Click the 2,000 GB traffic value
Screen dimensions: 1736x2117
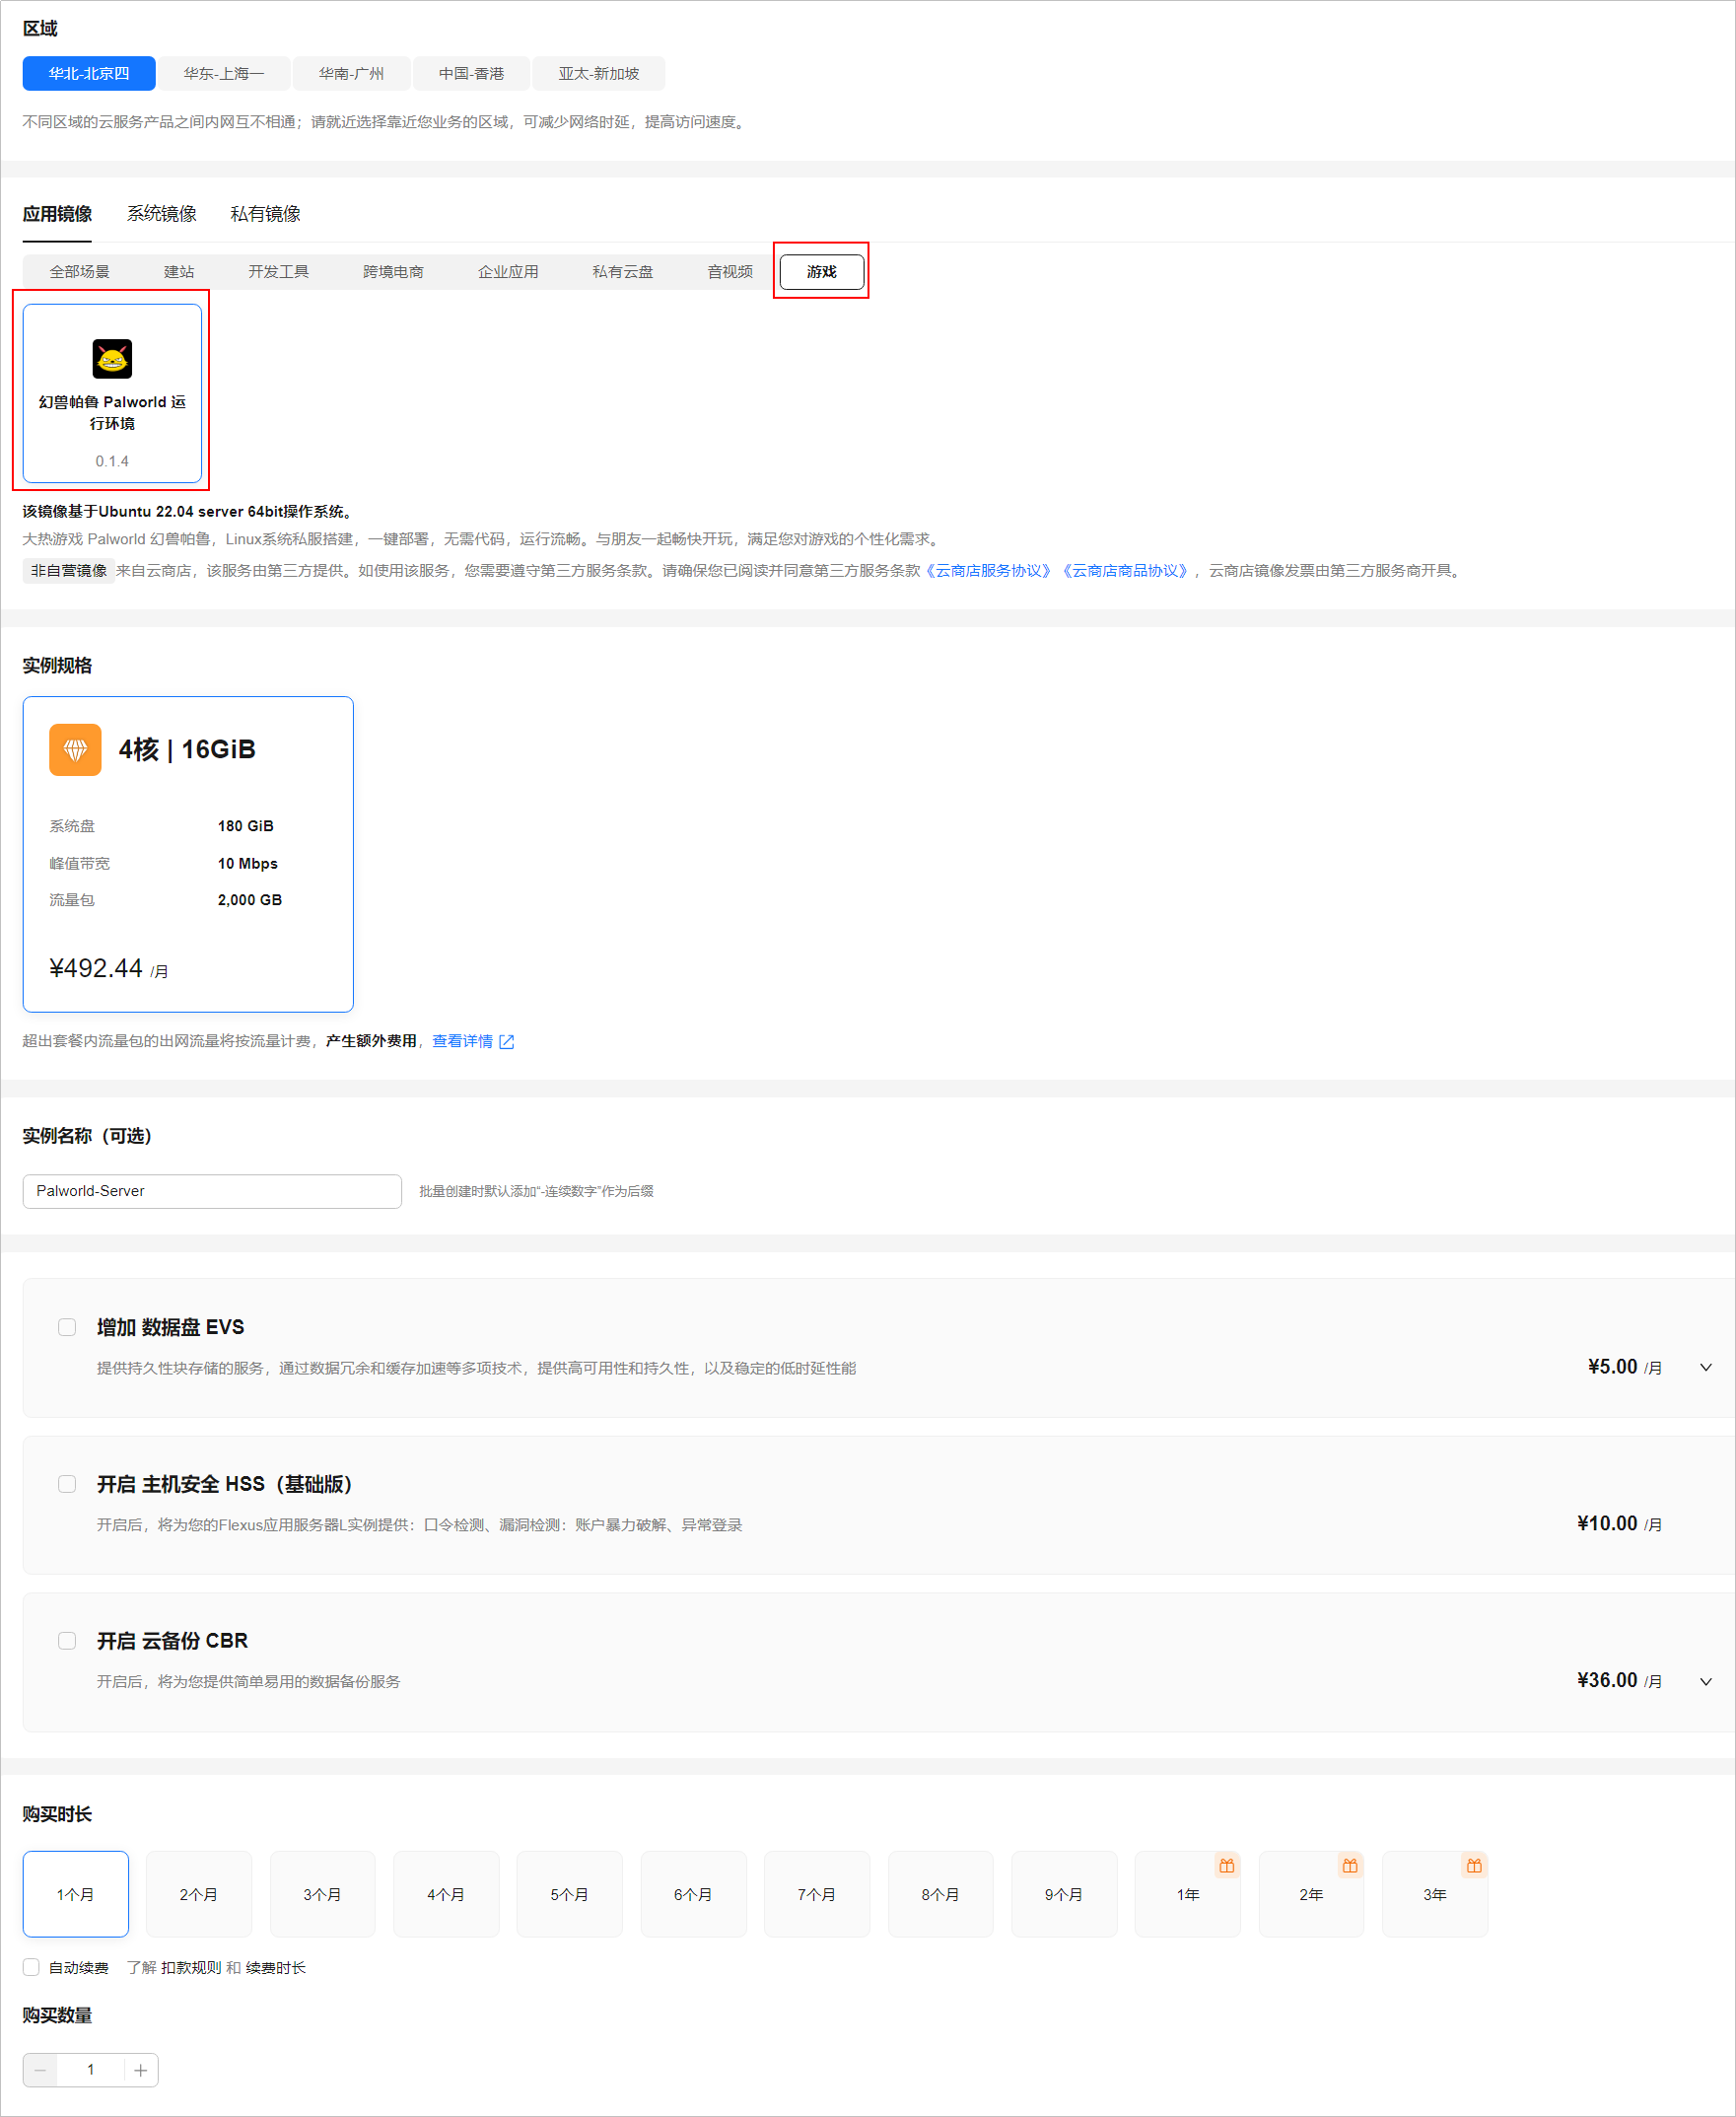point(250,900)
